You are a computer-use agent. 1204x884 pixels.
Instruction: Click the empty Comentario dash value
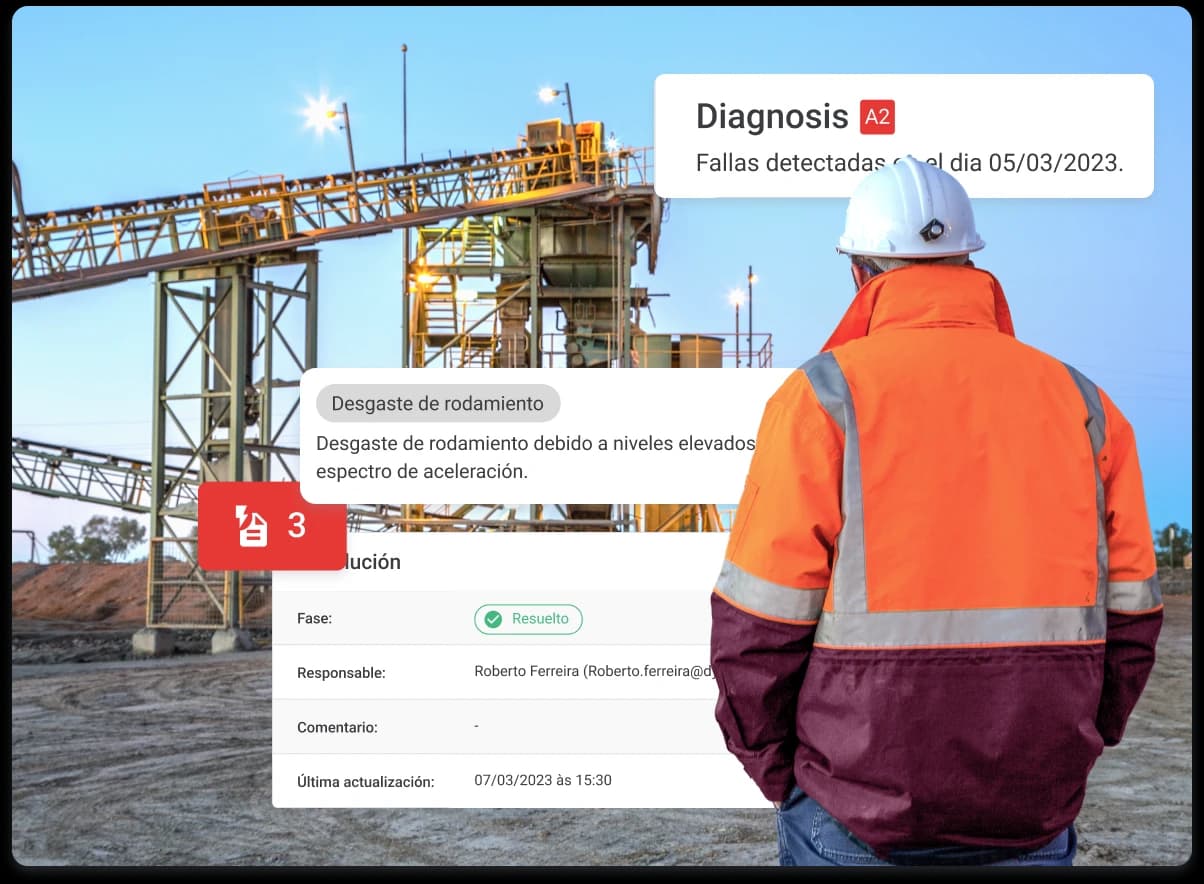[477, 725]
